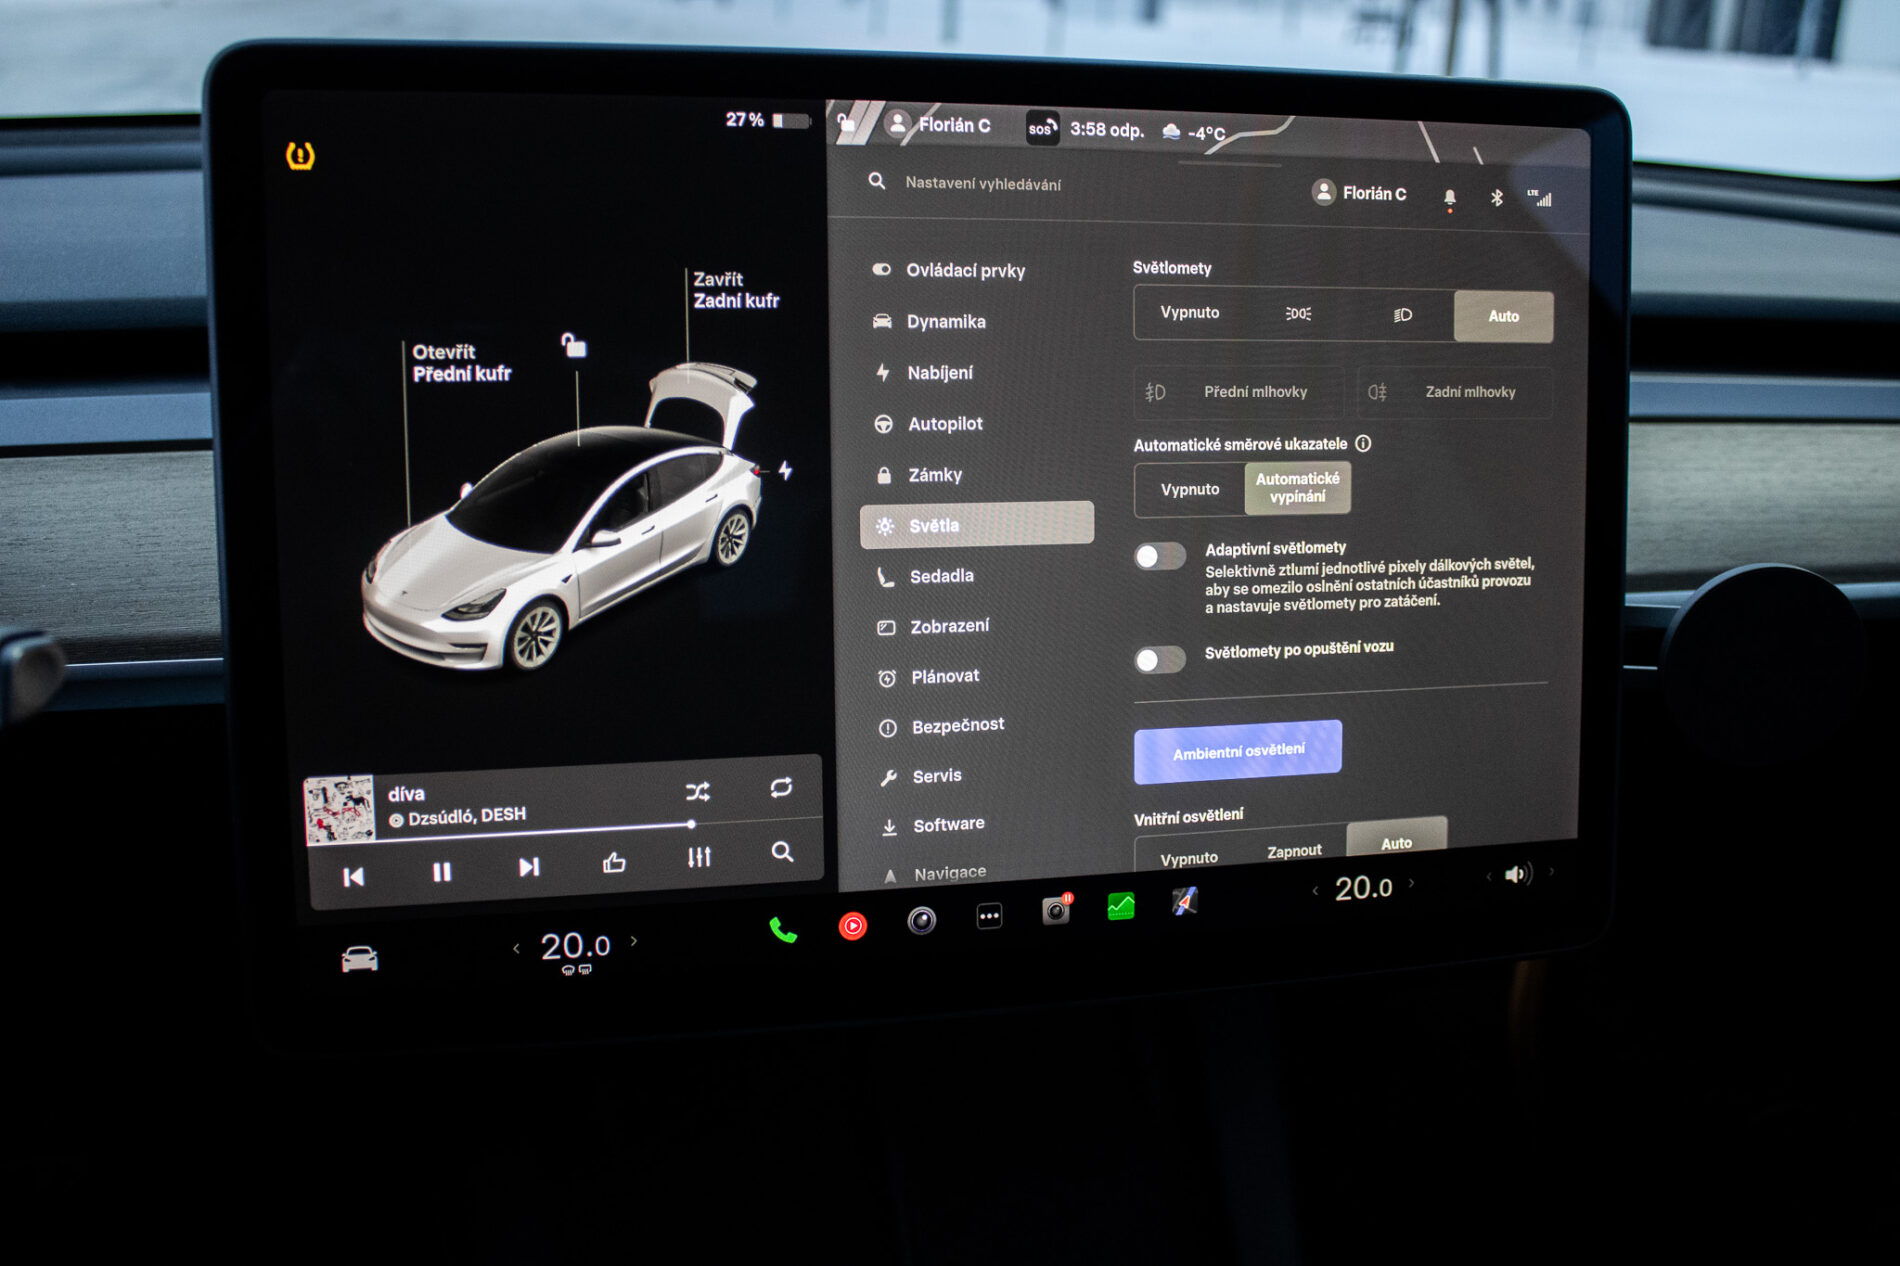Raise volume with the right chevron
Viewport: 1900px width, 1266px height.
pyautogui.click(x=1552, y=871)
